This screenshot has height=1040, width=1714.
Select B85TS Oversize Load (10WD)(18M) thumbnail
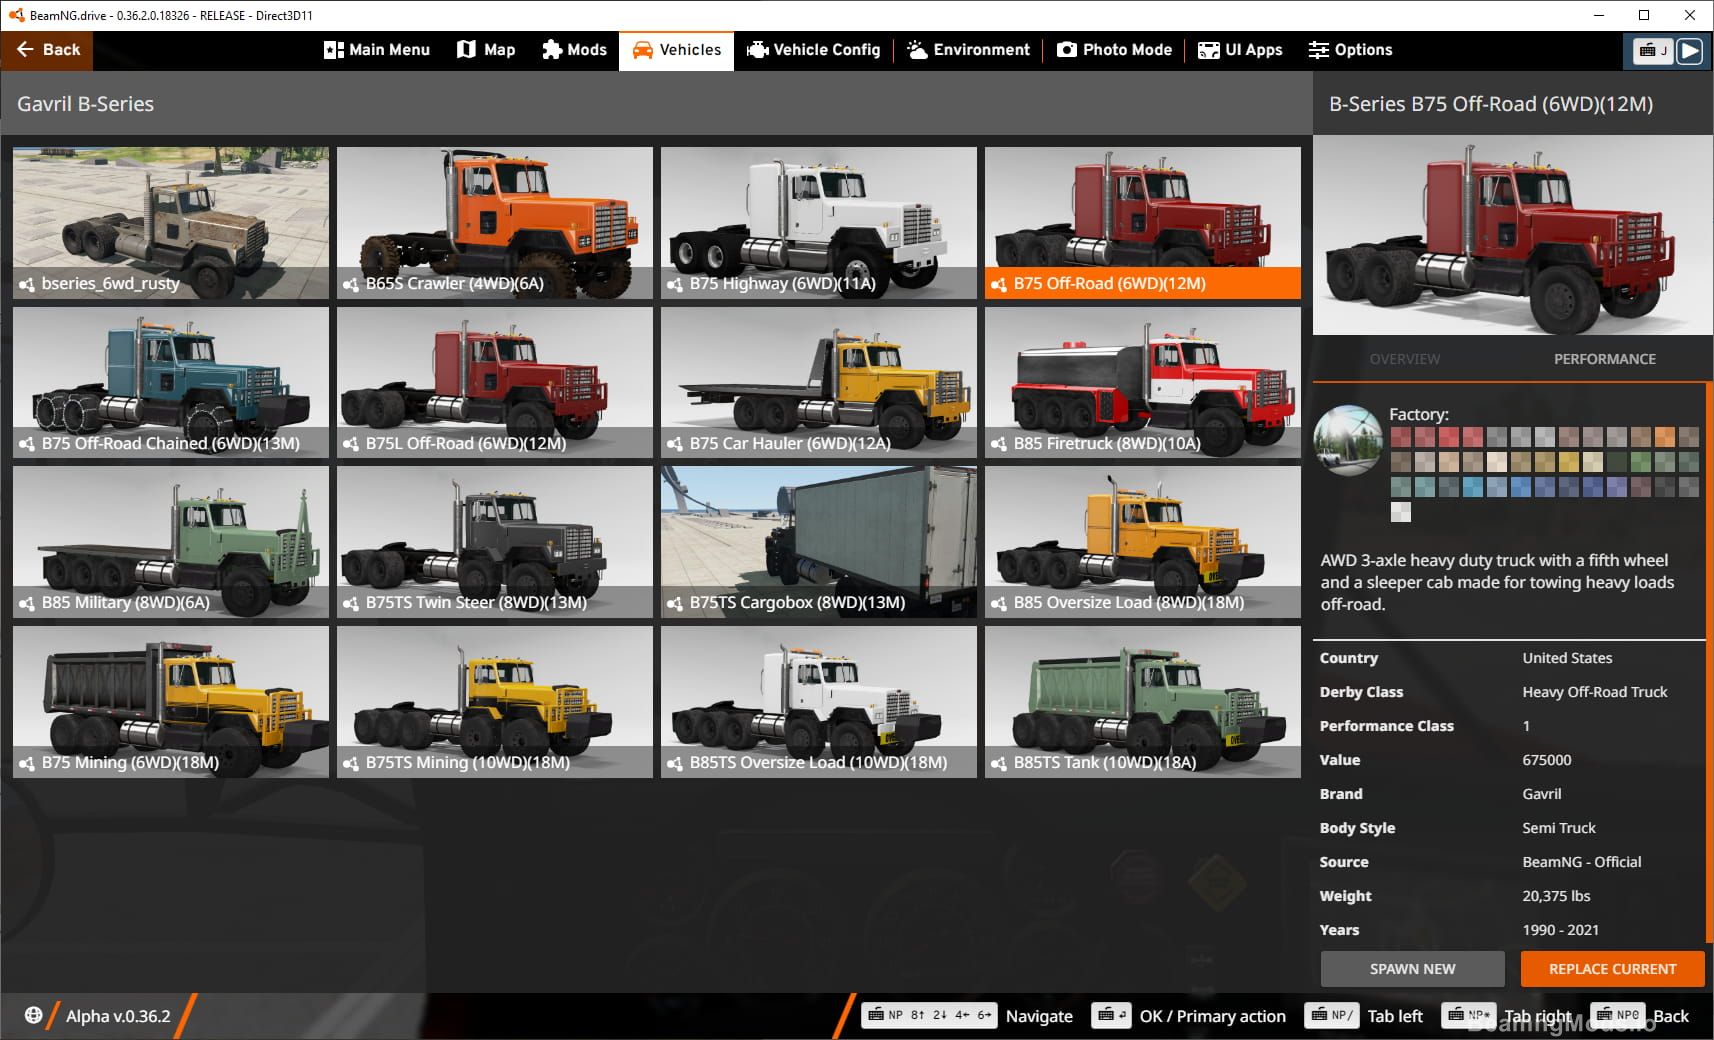819,702
